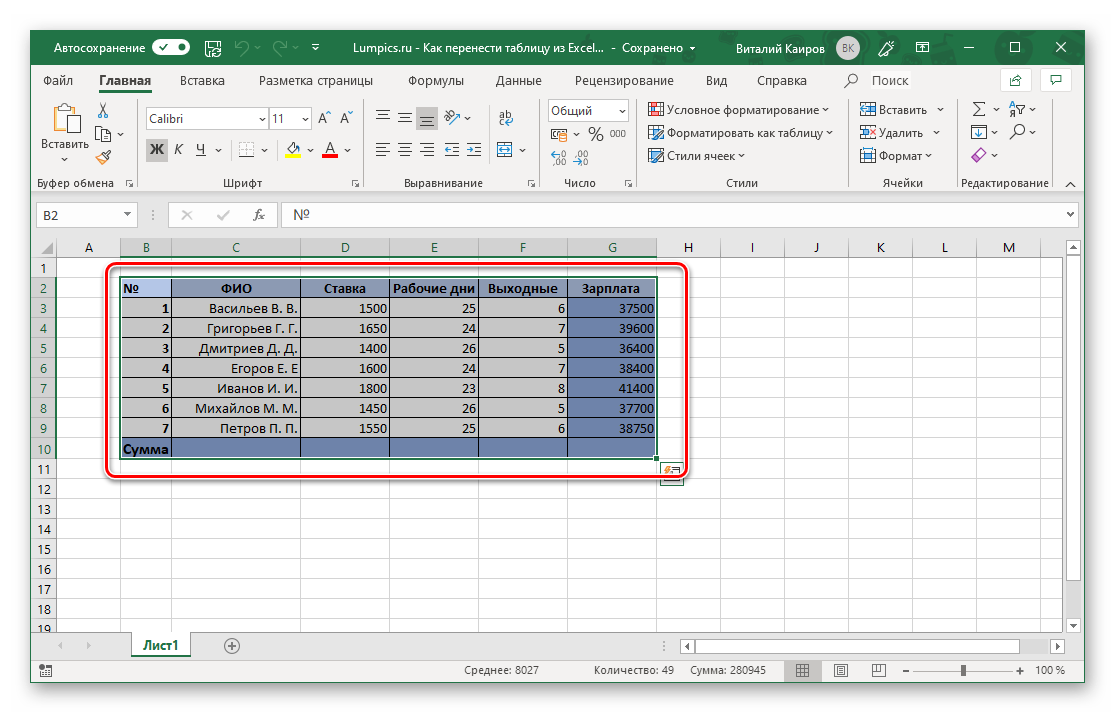Select the Лист1 sheet tab
This screenshot has height=713, width=1115.
pyautogui.click(x=161, y=645)
